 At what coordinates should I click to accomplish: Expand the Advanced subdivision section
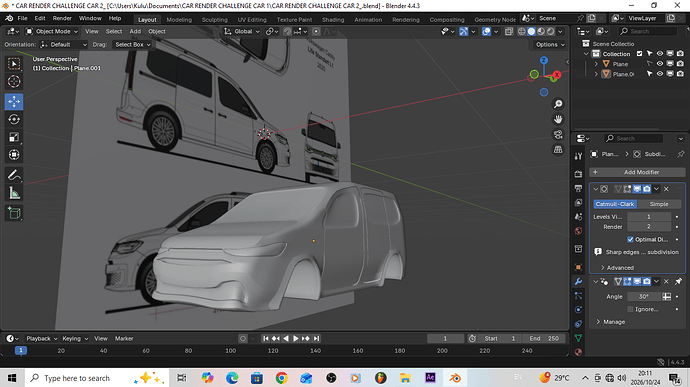pyautogui.click(x=618, y=268)
